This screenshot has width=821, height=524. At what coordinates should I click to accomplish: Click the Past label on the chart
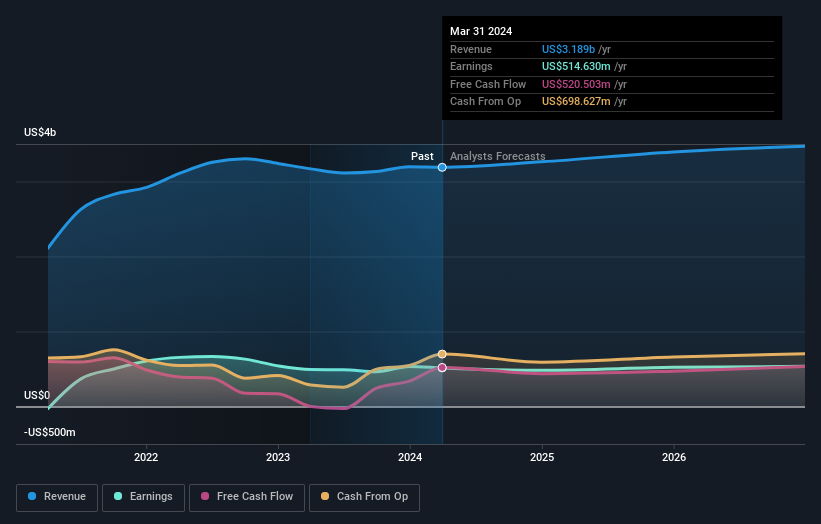[x=422, y=157]
